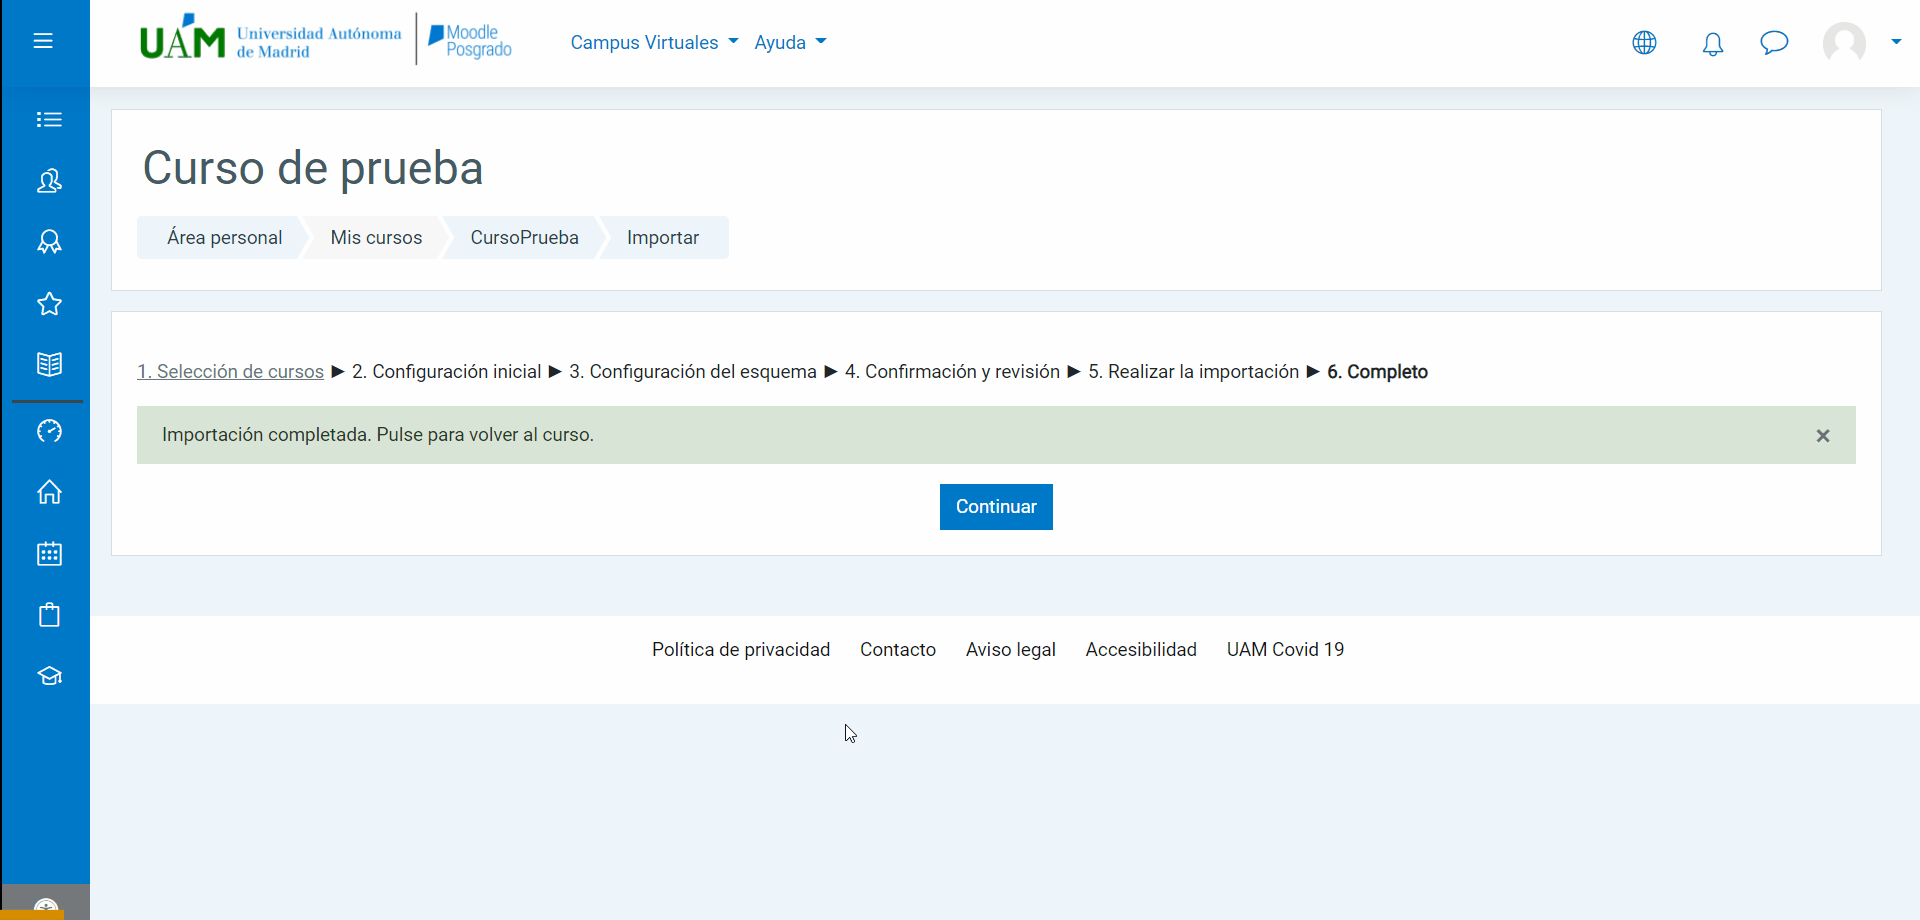Open the notifications bell
Viewport: 1920px width, 920px height.
click(1713, 43)
